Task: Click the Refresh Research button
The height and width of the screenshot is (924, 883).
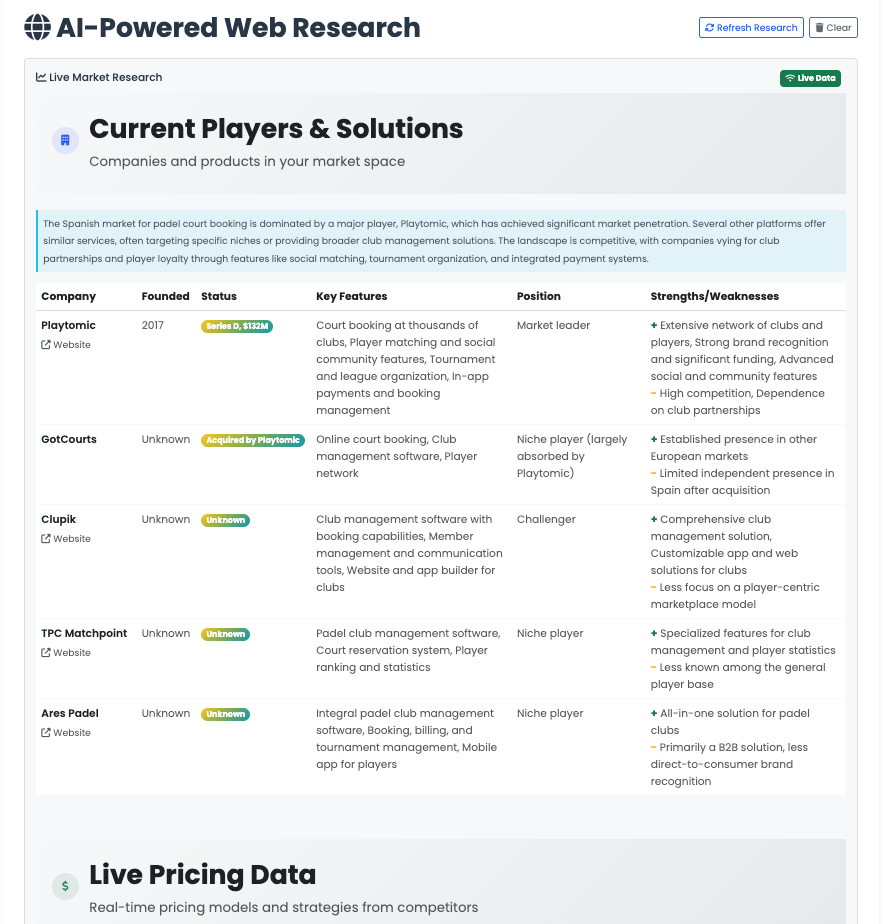Action: coord(751,27)
